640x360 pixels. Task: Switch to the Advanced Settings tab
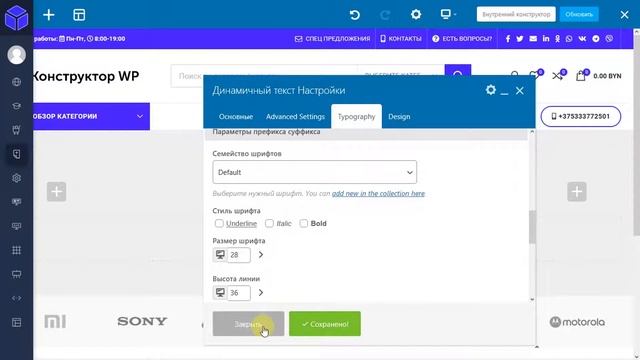(x=295, y=117)
